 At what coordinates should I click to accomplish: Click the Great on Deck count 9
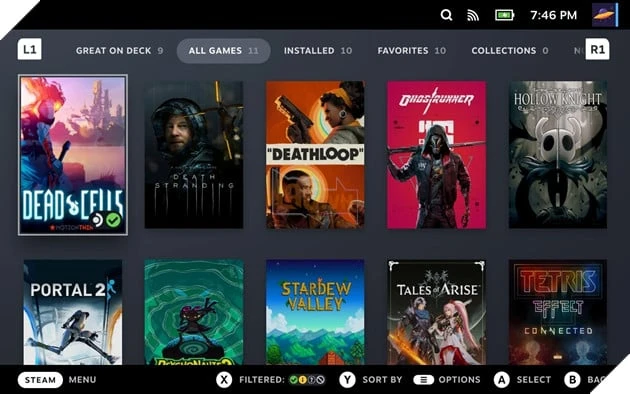(160, 51)
